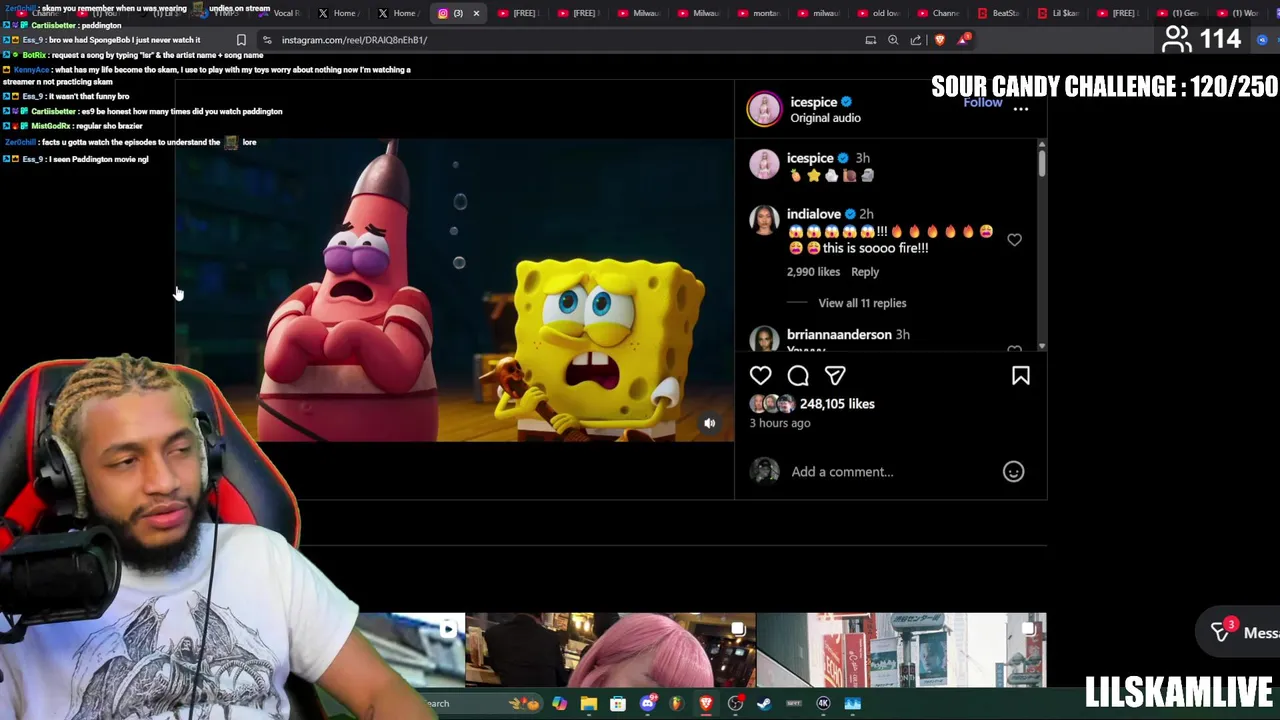Save the reel with the bookmark icon
The height and width of the screenshot is (720, 1280).
click(1021, 376)
